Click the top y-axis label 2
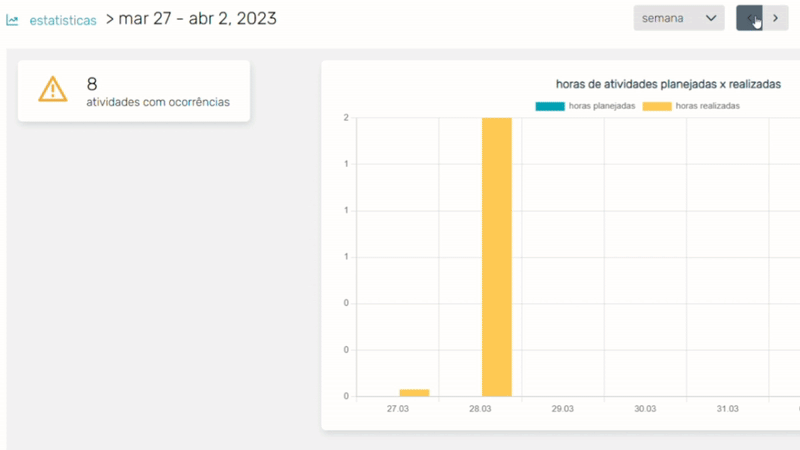Image resolution: width=800 pixels, height=450 pixels. 346,118
